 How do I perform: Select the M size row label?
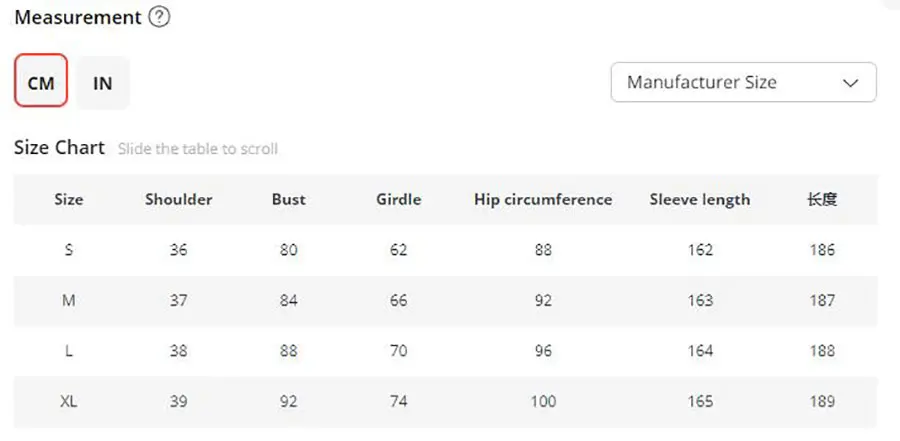[68, 300]
